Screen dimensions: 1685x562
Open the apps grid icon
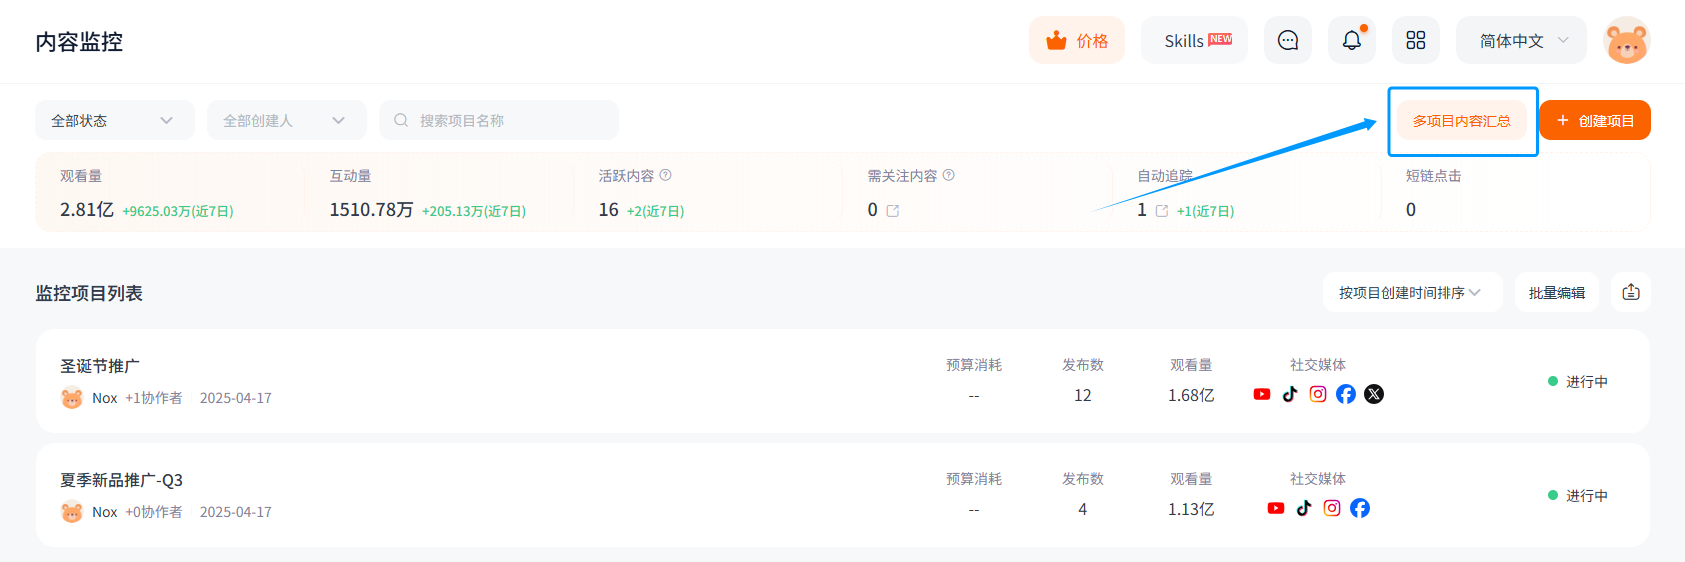1416,40
